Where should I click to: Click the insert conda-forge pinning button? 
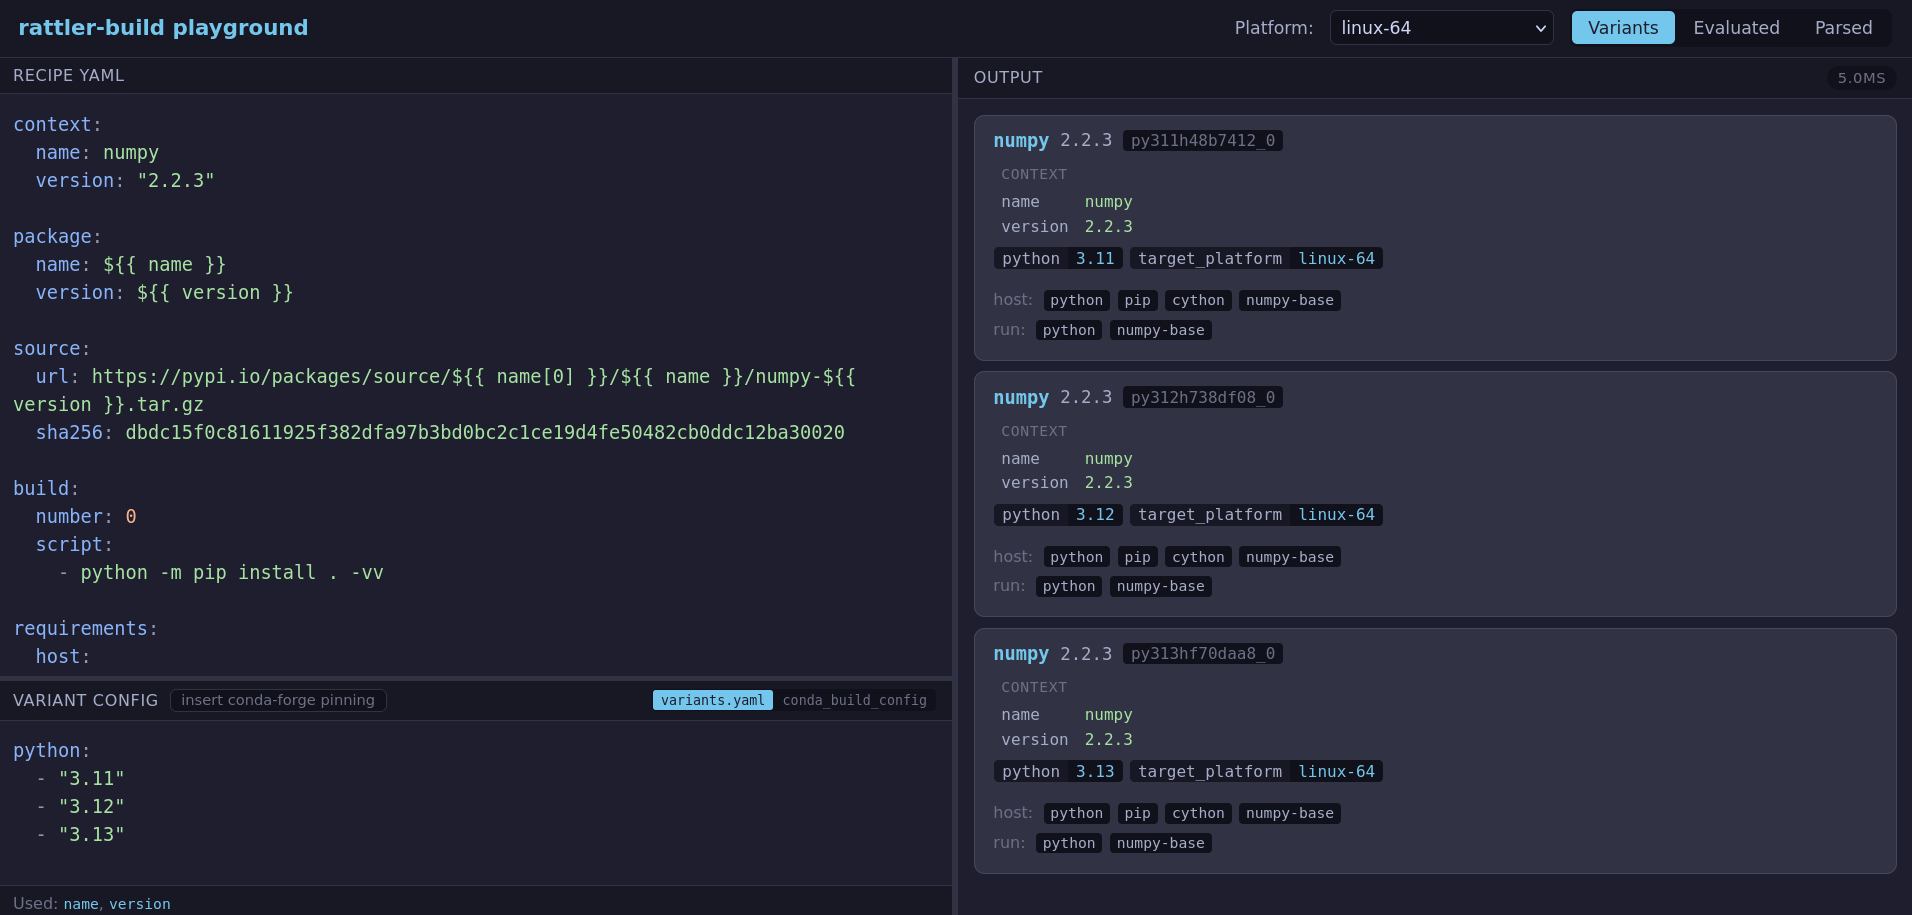pos(278,700)
